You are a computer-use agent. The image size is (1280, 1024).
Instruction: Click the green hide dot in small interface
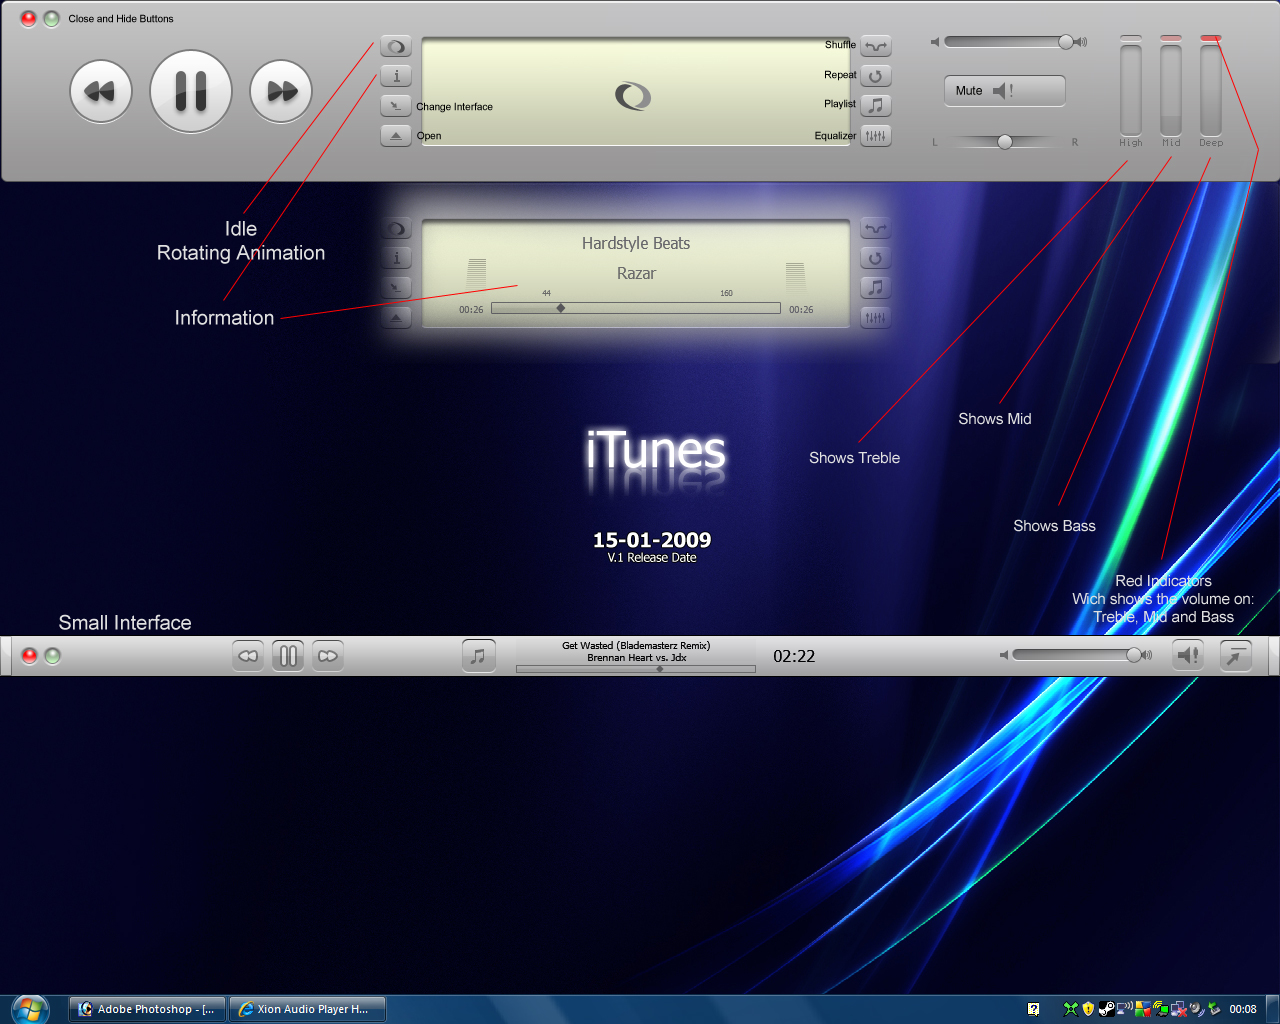coord(53,656)
